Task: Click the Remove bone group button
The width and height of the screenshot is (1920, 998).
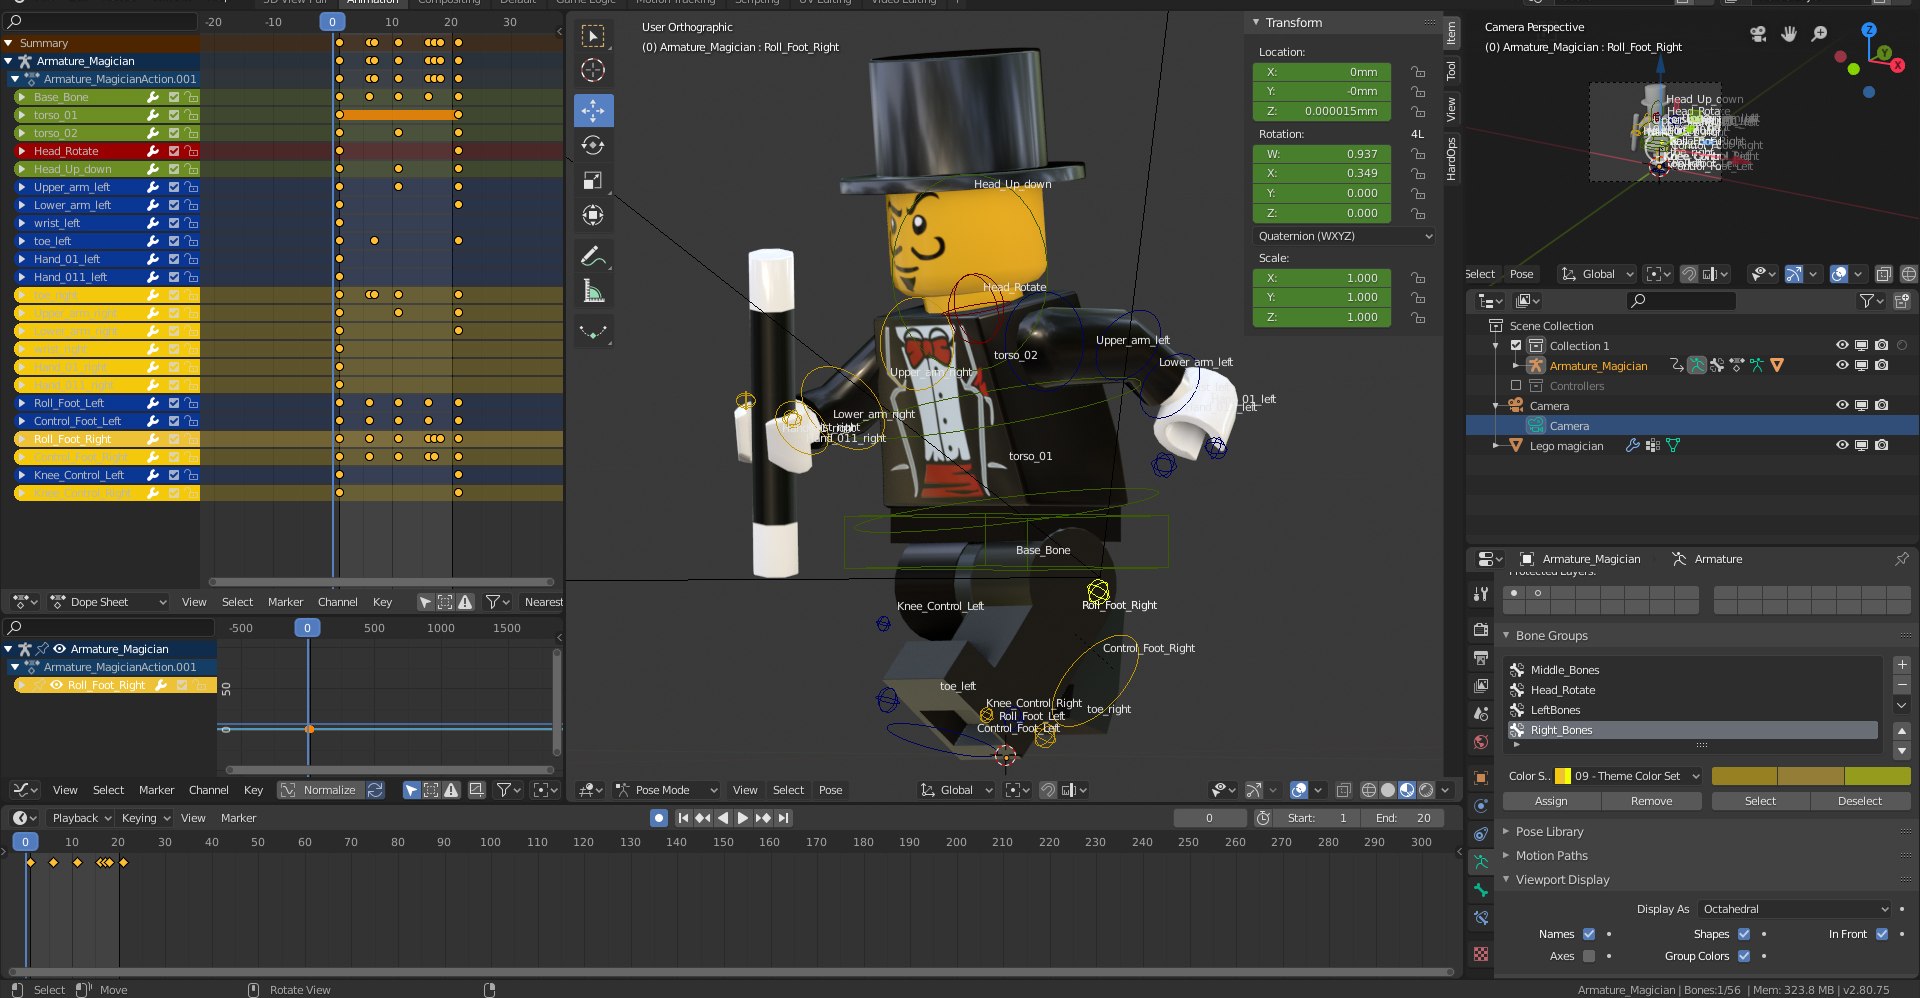Action: click(x=1651, y=801)
